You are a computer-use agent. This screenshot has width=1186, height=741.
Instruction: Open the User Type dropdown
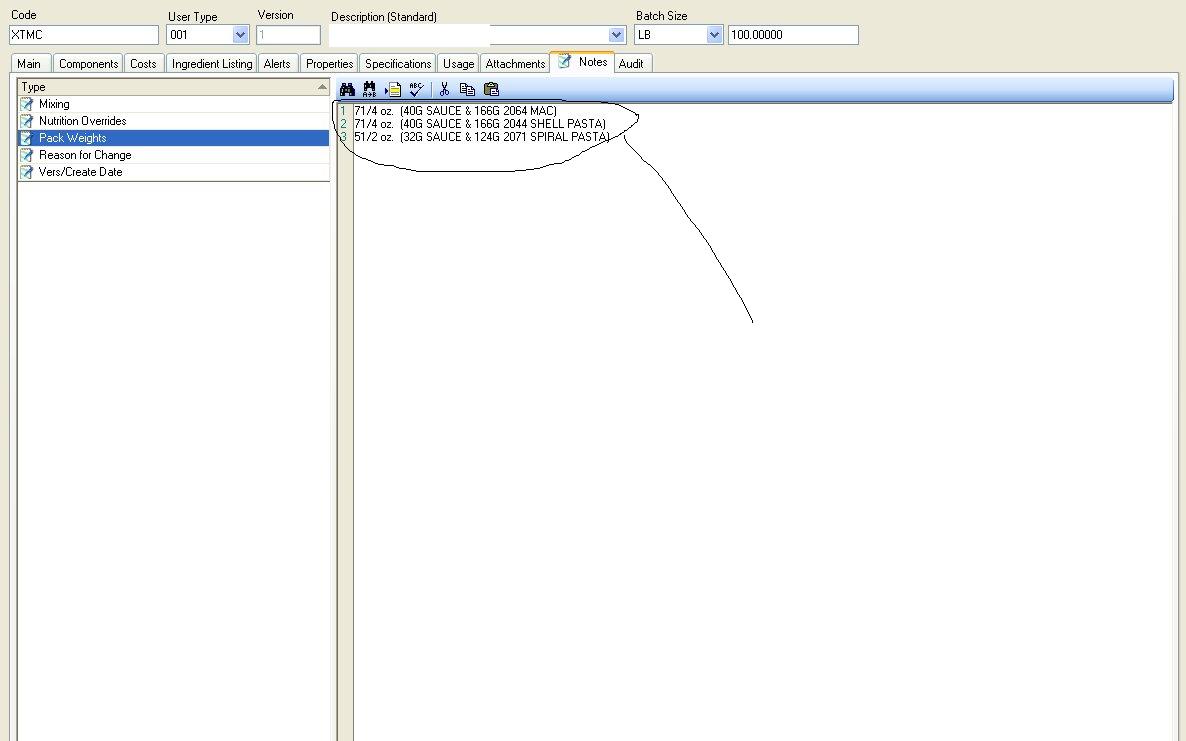tap(238, 34)
